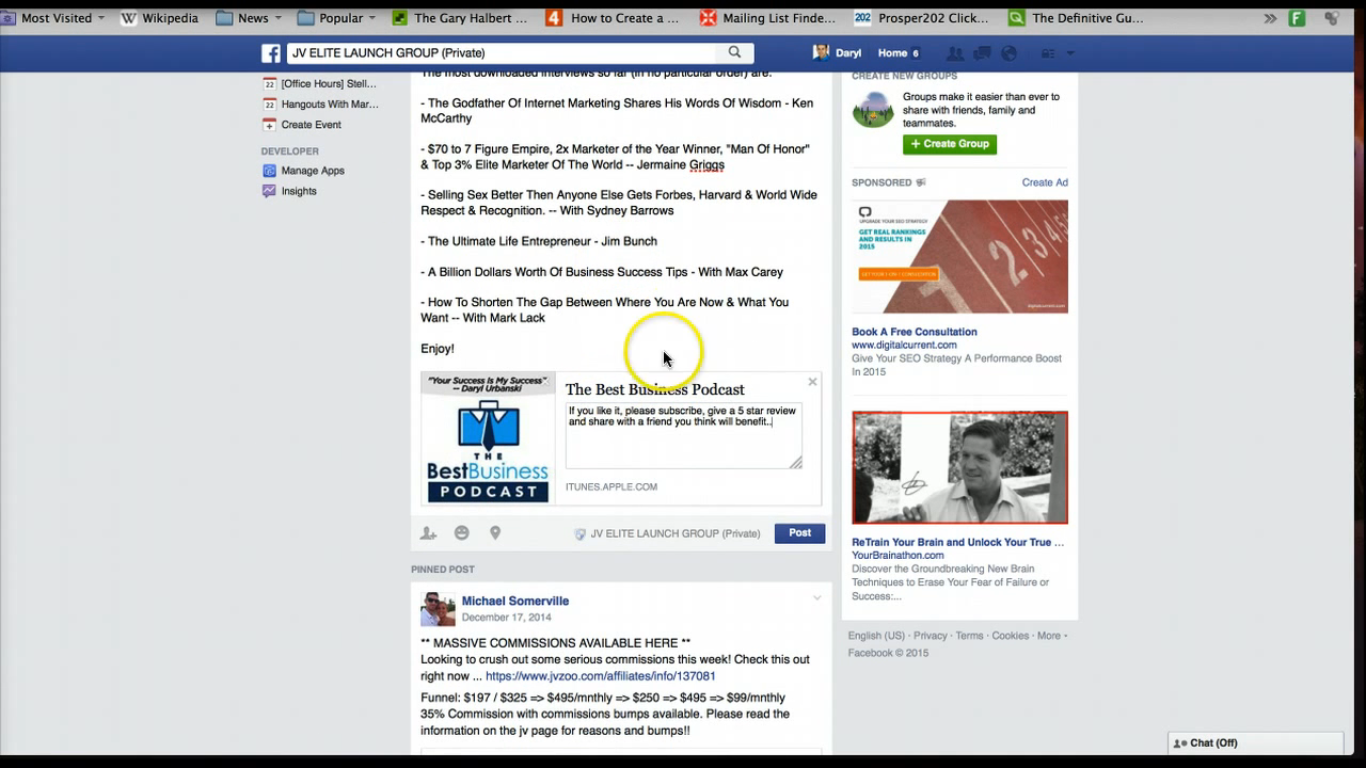Click the Privacy footer link
1366x768 pixels.
(x=930, y=636)
